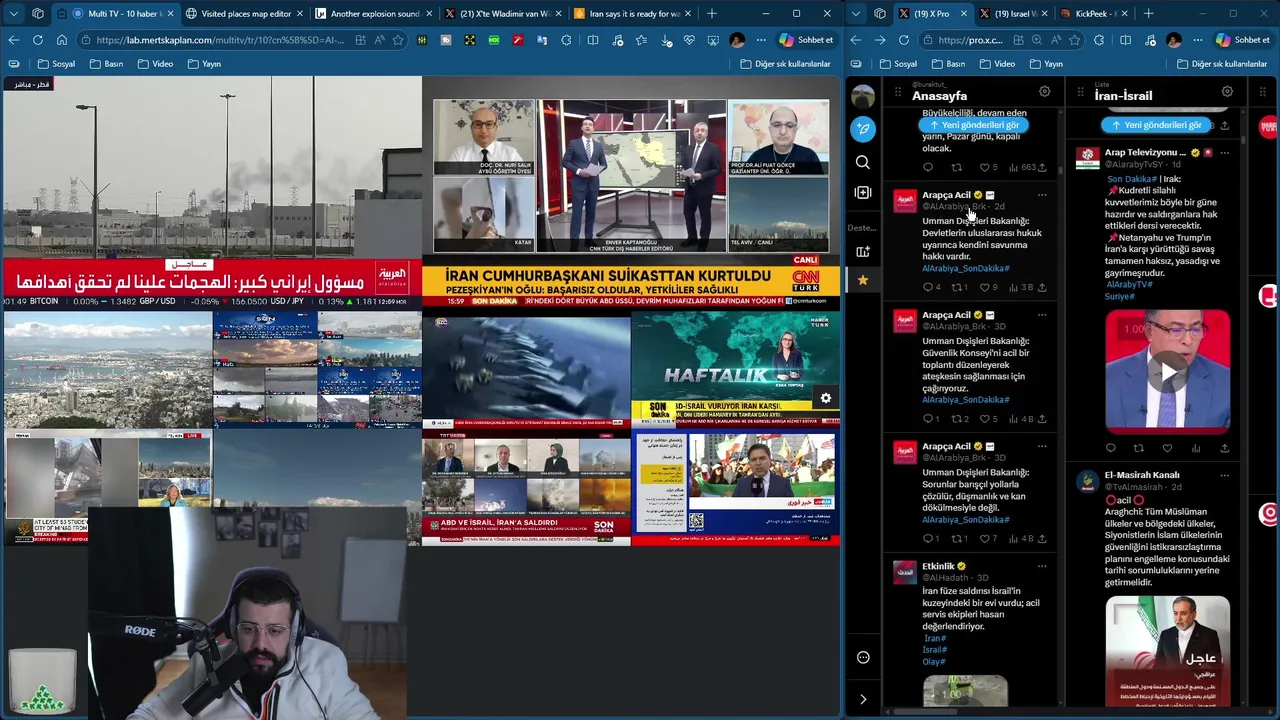The width and height of the screenshot is (1280, 720).
Task: Open the Suriye# hashtag link
Action: 1120,296
